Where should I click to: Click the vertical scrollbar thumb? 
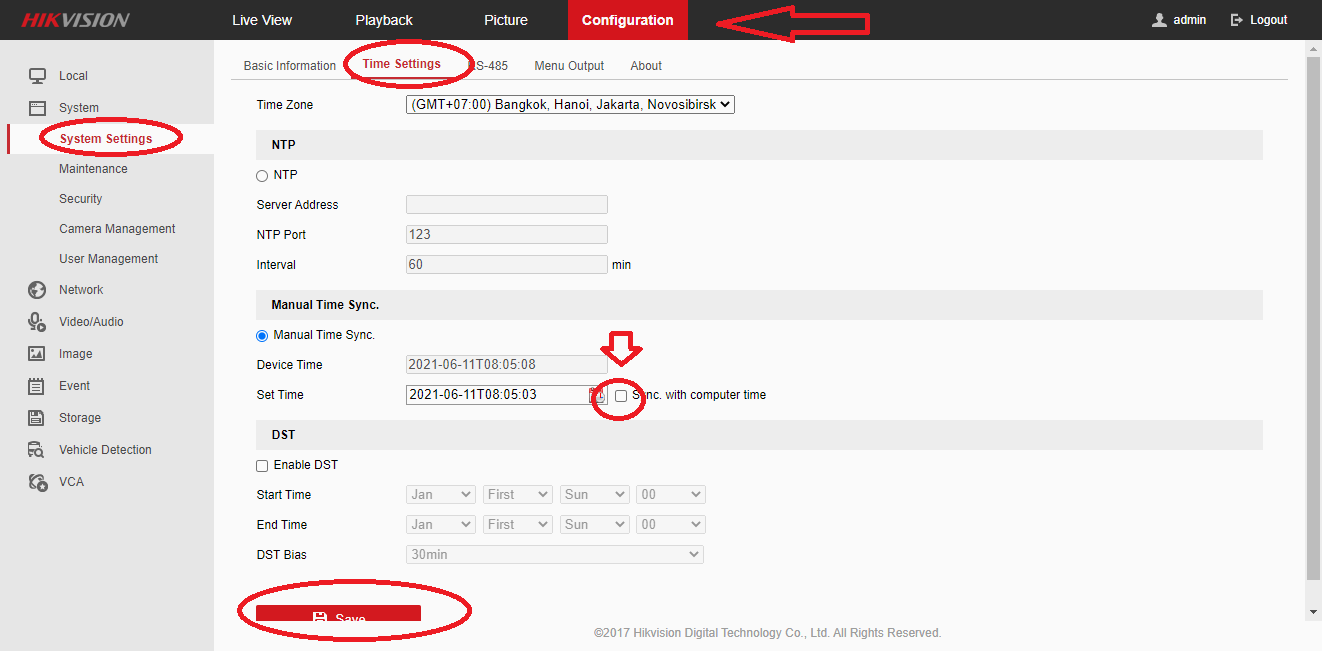pos(1314,318)
